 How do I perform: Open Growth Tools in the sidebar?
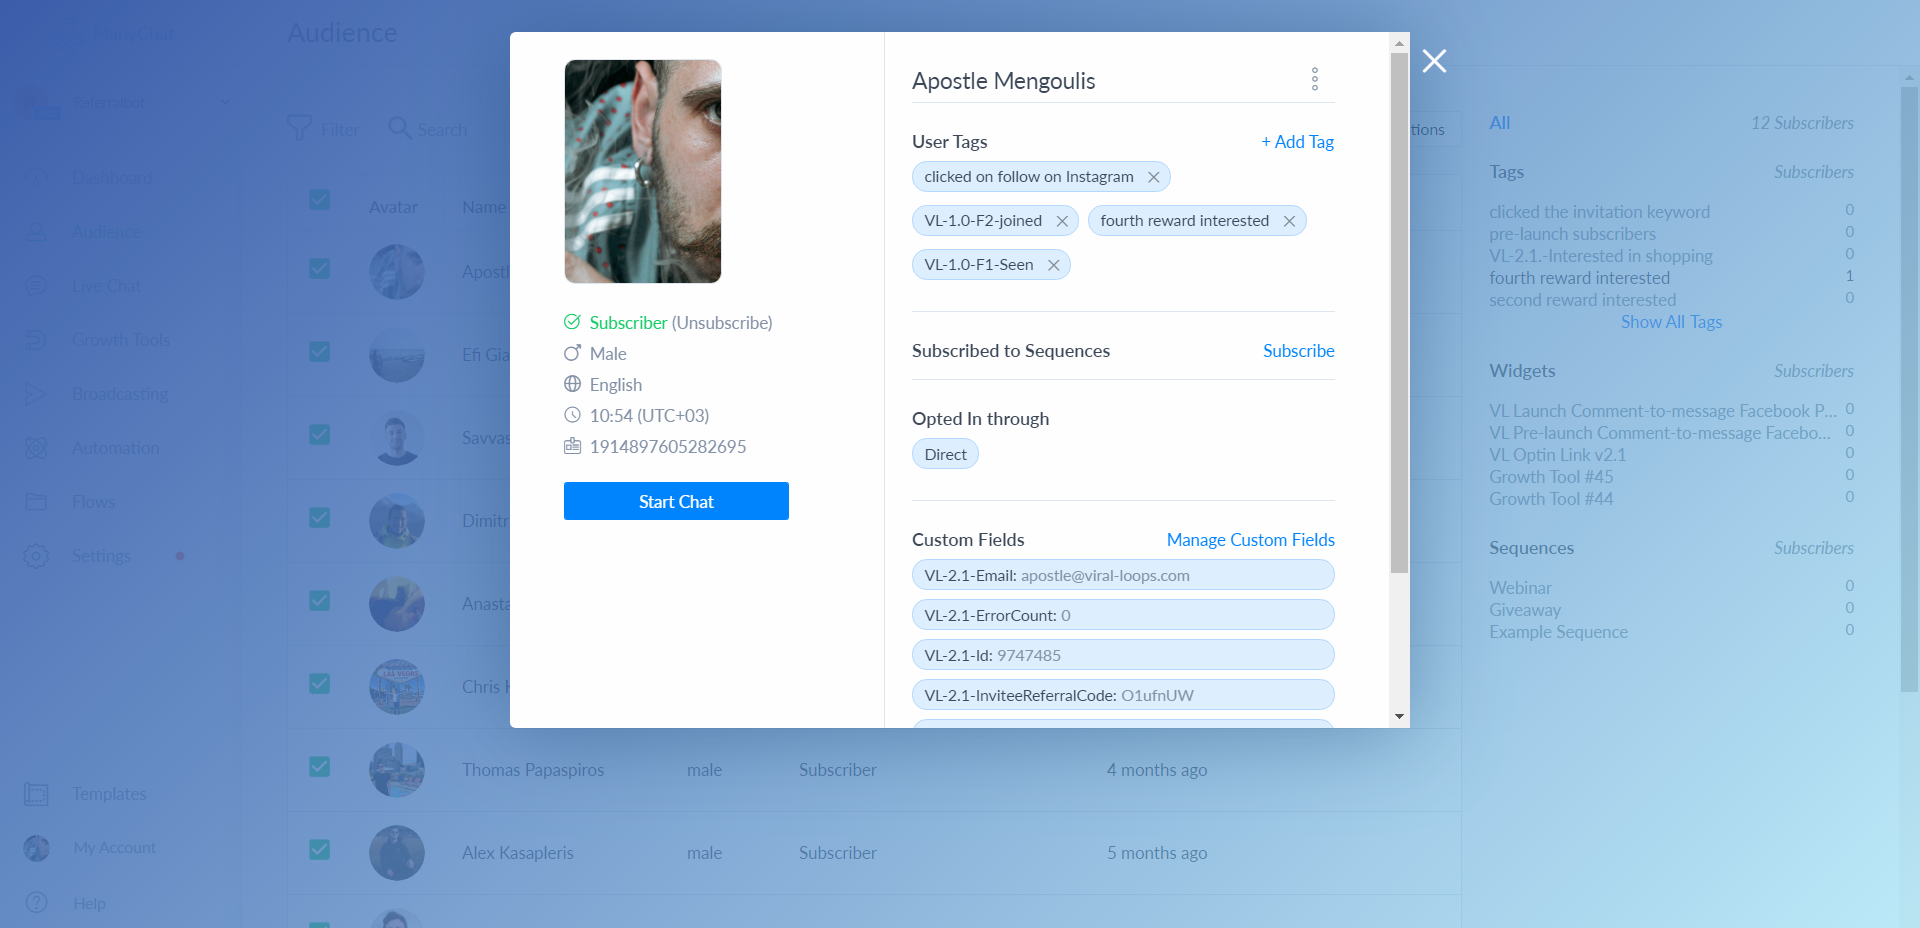(x=121, y=340)
